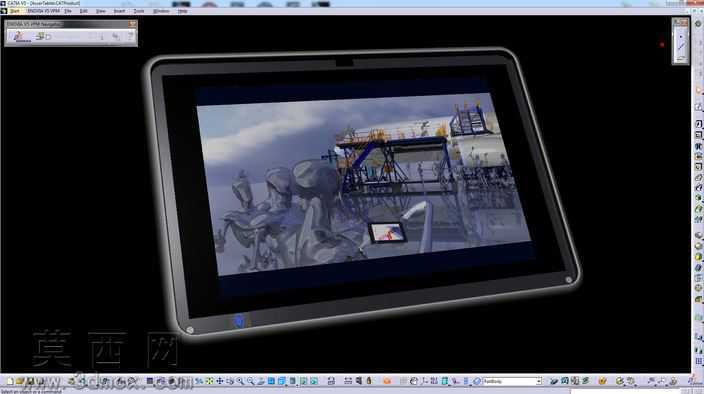Click the Open file icon
This screenshot has width=704, height=394.
[x=20, y=381]
